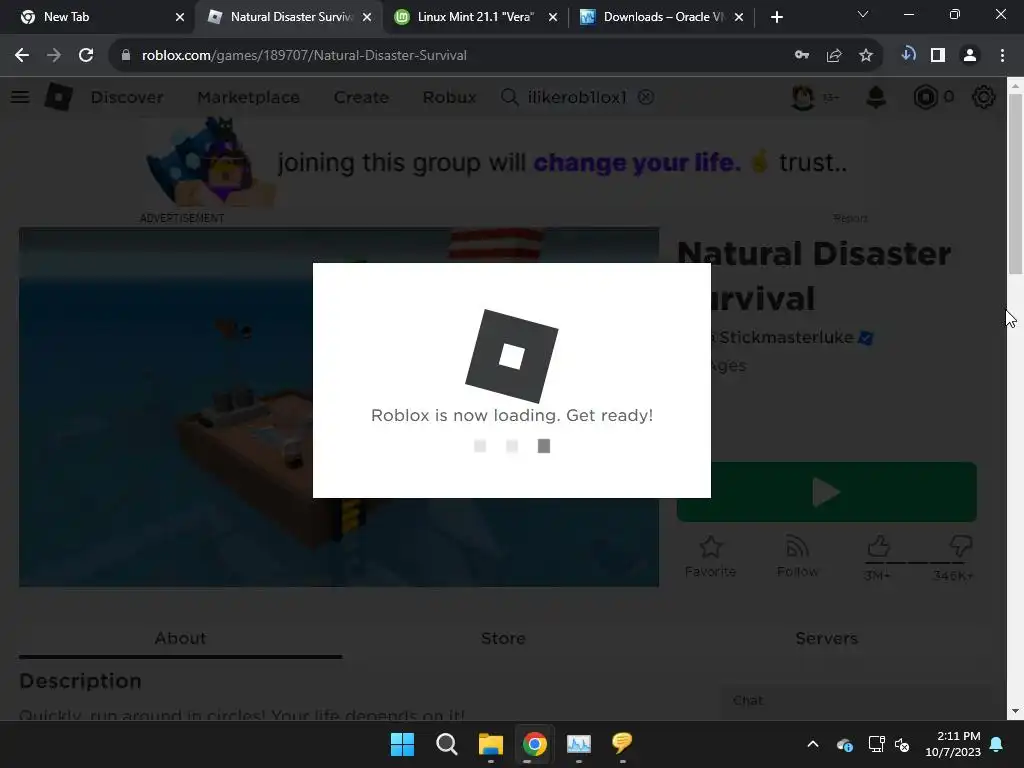Viewport: 1024px width, 768px height.
Task: Click the network tray icon
Action: pyautogui.click(x=876, y=744)
